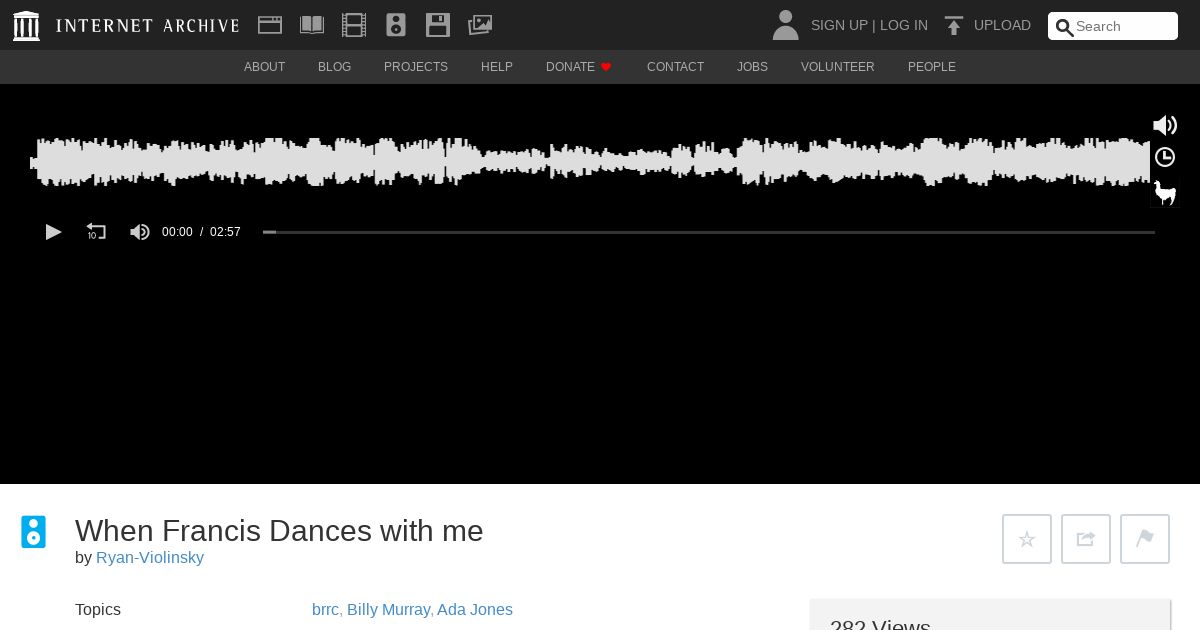Click the '02:57' duration text
Image resolution: width=1200 pixels, height=630 pixels.
225,232
